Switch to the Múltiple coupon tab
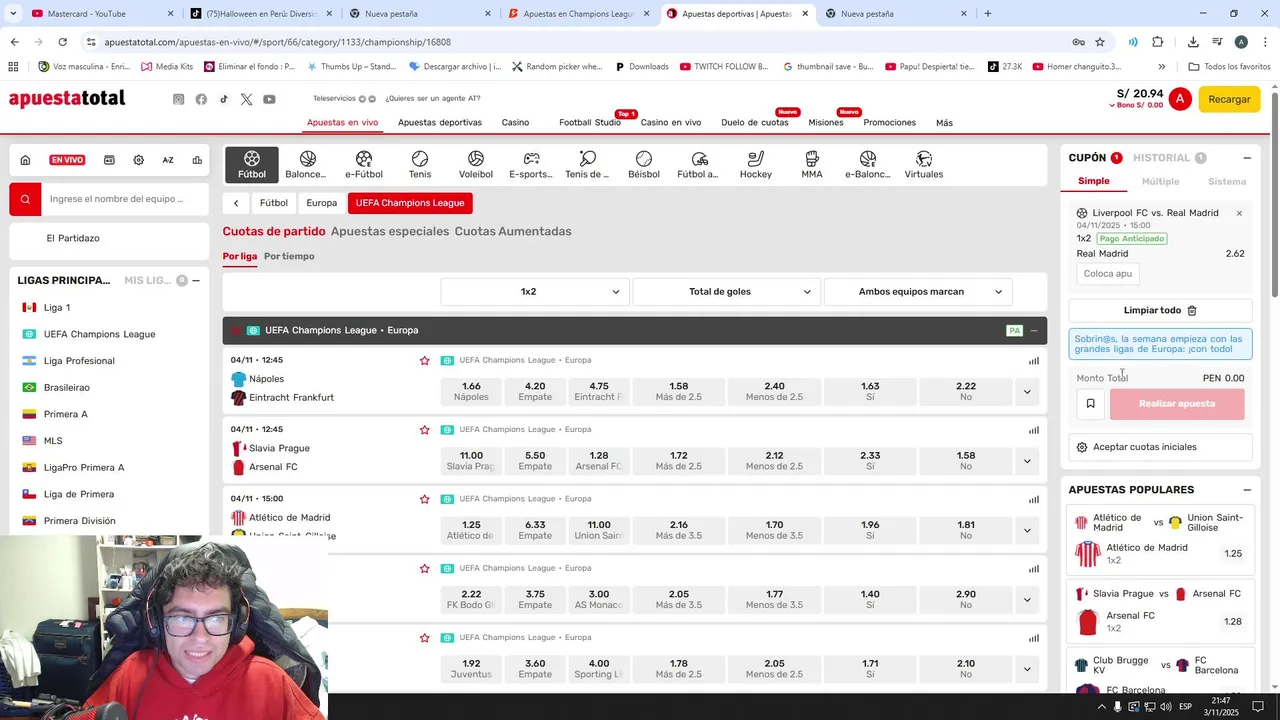Image resolution: width=1280 pixels, height=720 pixels. (1161, 182)
